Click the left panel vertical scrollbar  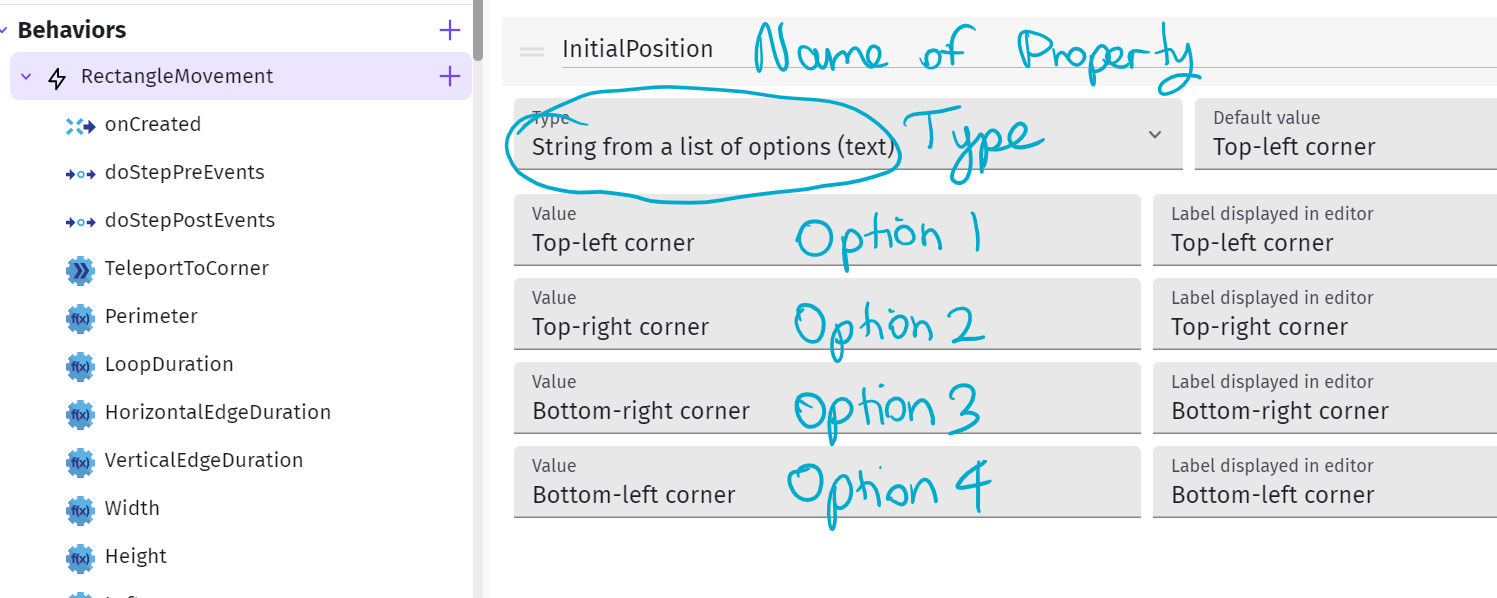(478, 30)
